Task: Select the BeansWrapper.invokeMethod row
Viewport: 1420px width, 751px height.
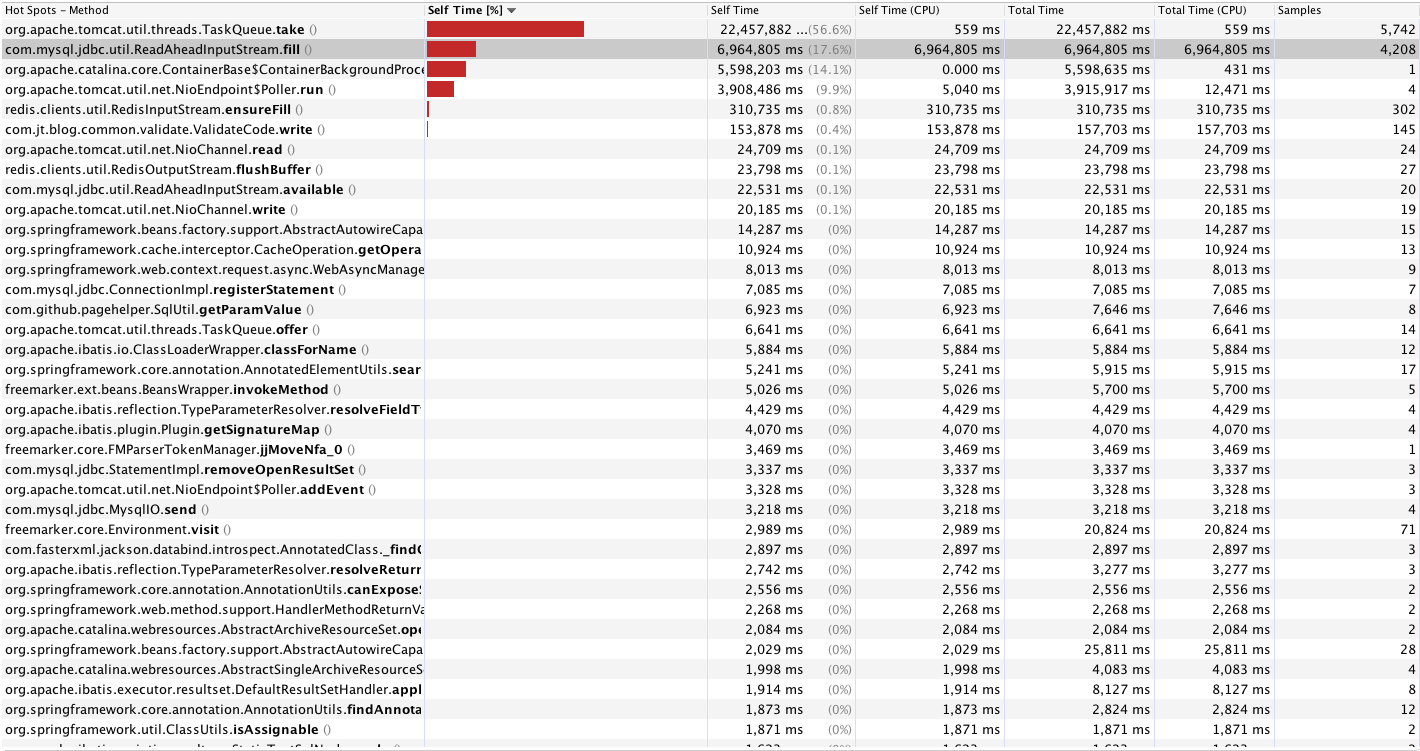Action: pyautogui.click(x=710, y=390)
